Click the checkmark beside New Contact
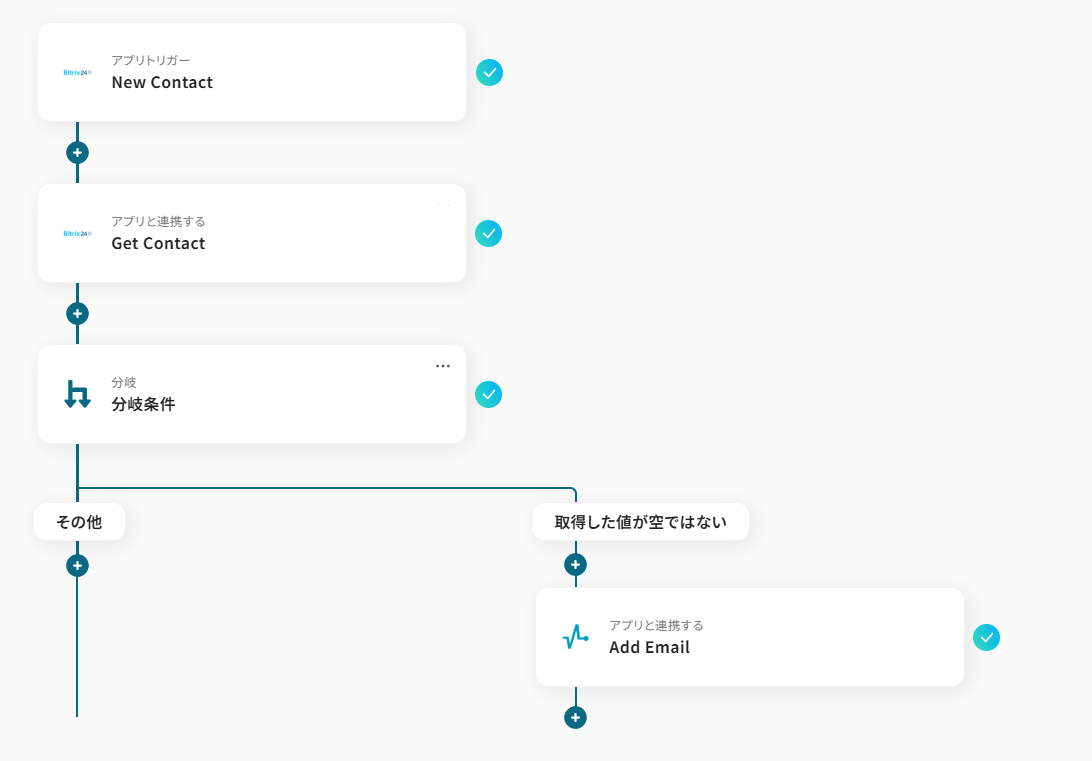The width and height of the screenshot is (1092, 761). pyautogui.click(x=490, y=72)
